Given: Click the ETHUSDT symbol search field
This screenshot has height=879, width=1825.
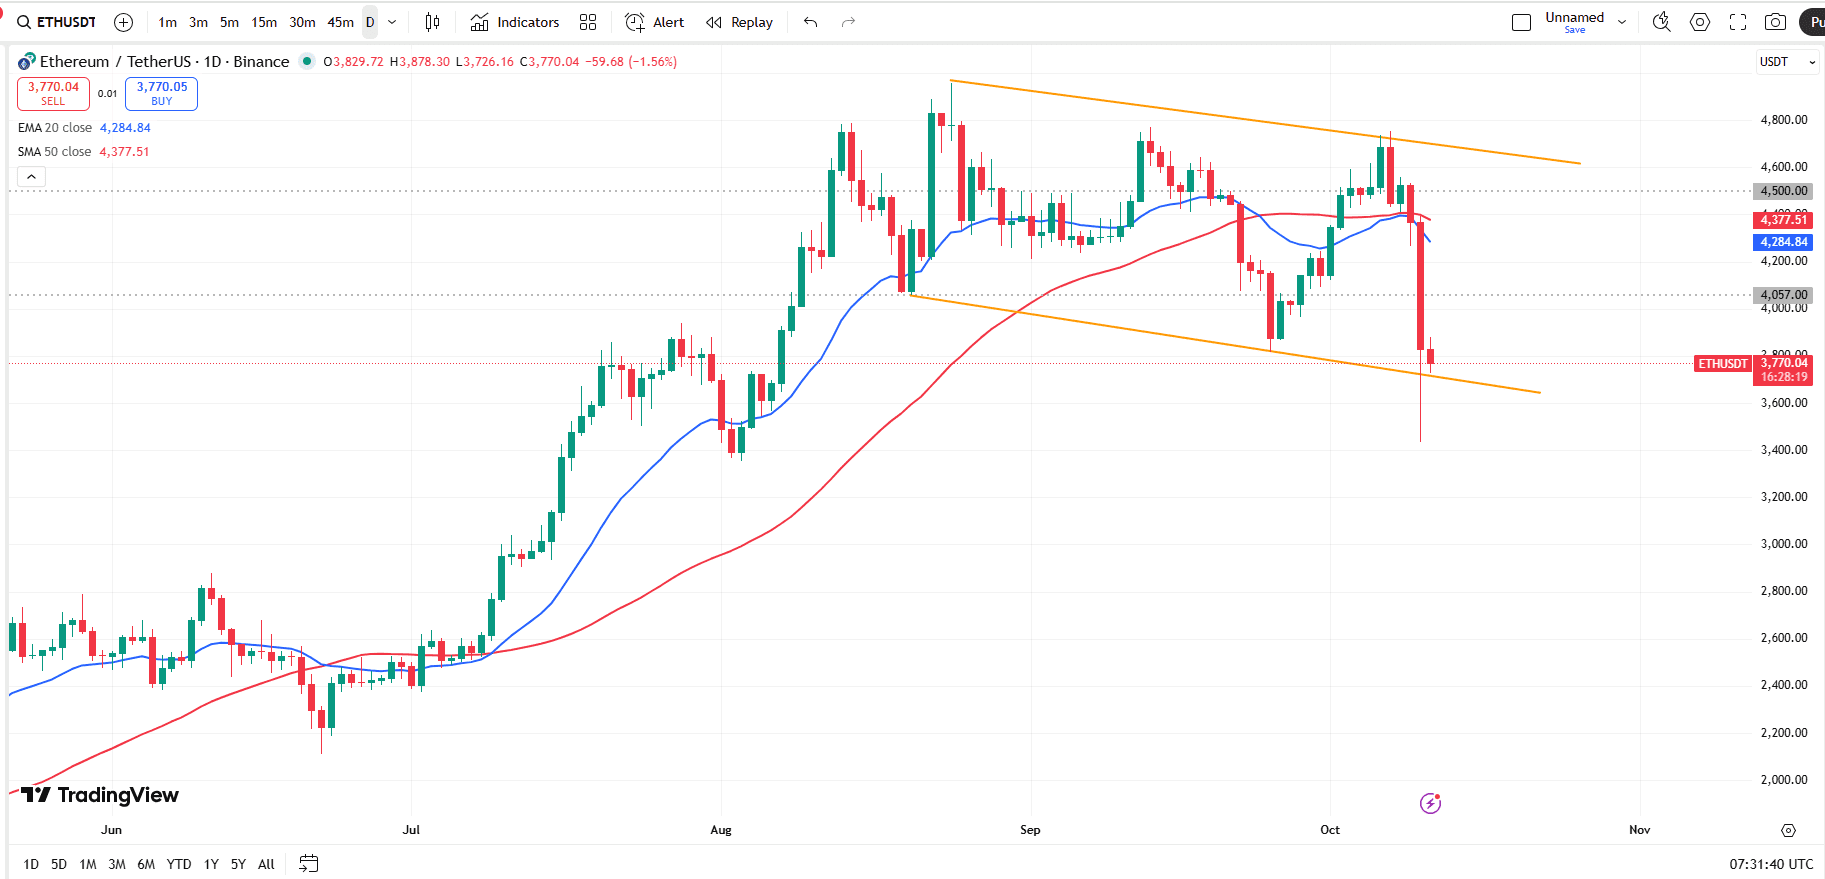Looking at the screenshot, I should point(58,22).
